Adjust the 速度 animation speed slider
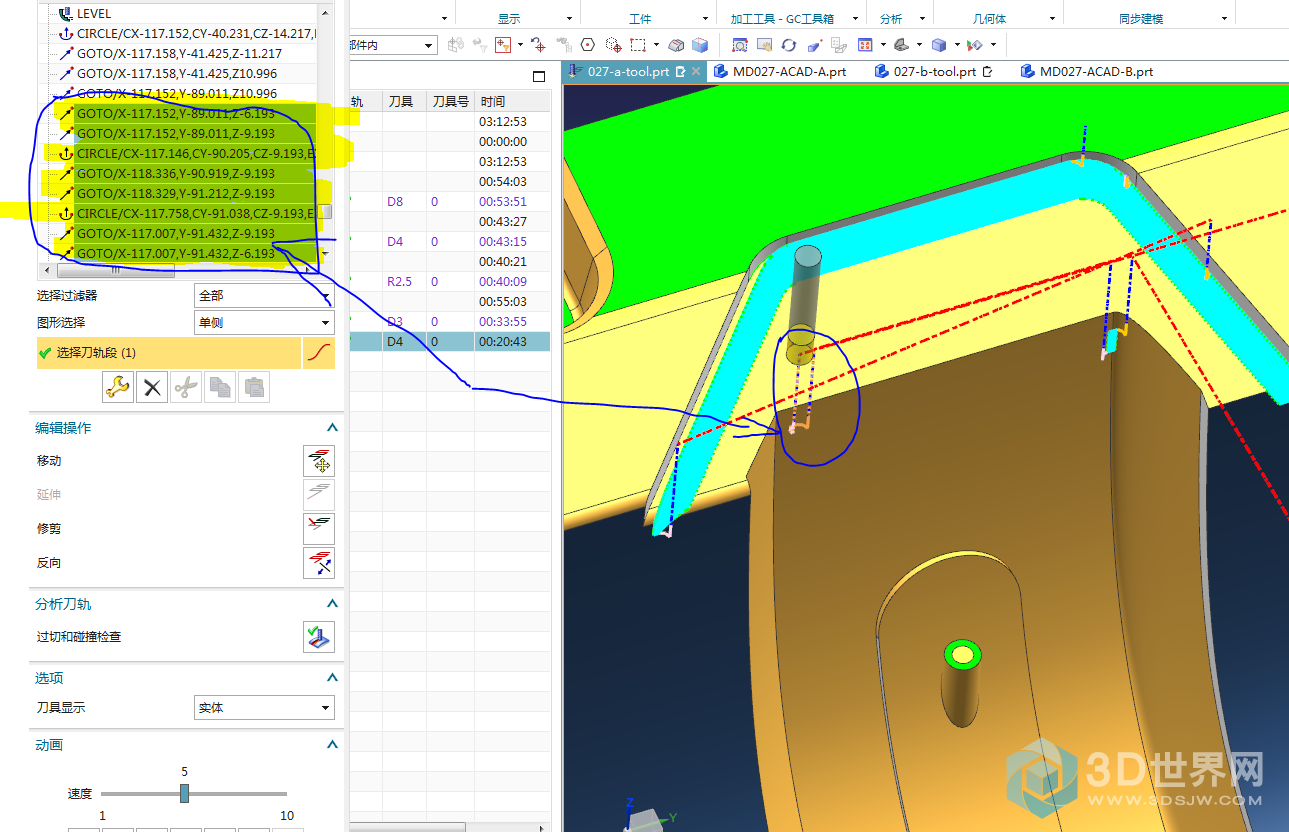This screenshot has height=832, width=1289. 184,793
